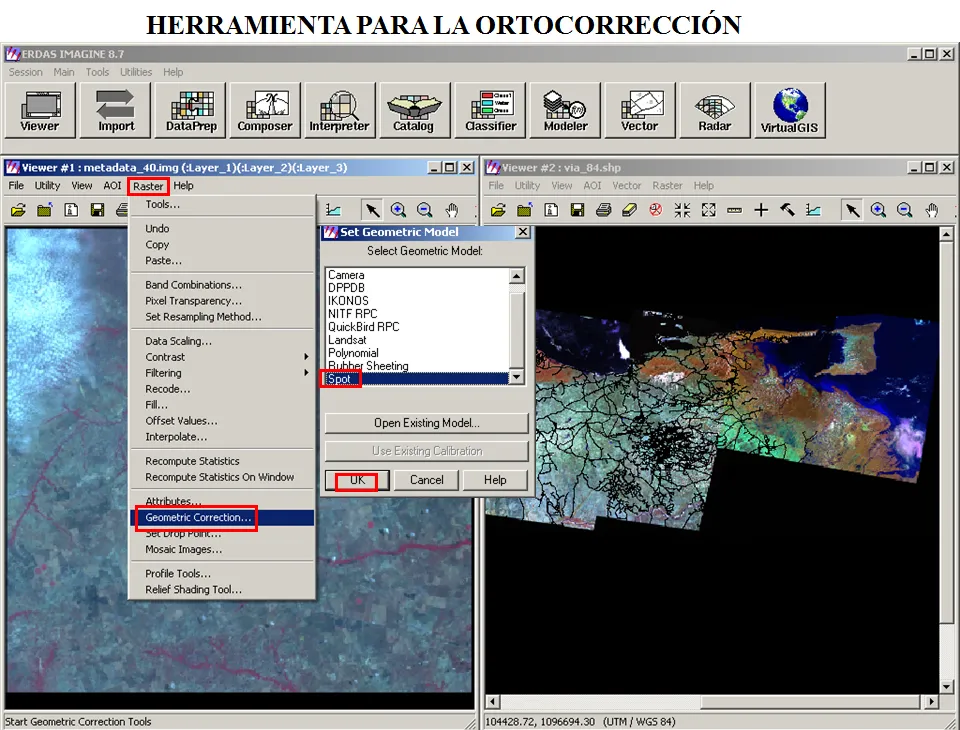Open the Interpreter module
Image resolution: width=960 pixels, height=730 pixels.
pyautogui.click(x=339, y=110)
